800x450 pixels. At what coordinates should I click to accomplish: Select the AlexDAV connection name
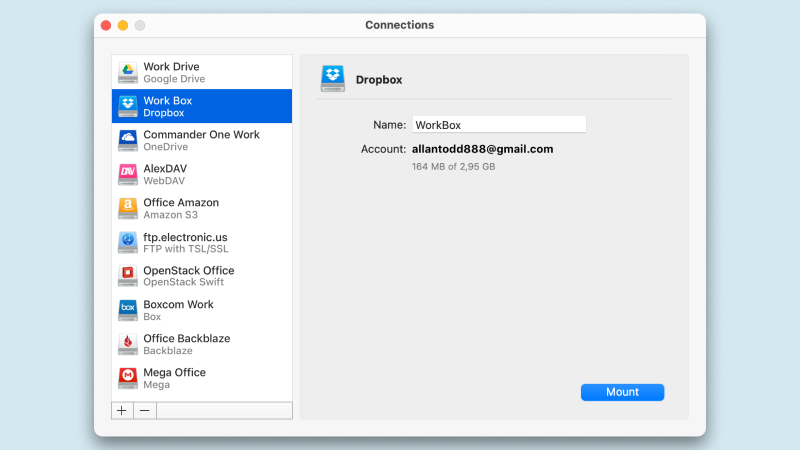[x=165, y=168]
